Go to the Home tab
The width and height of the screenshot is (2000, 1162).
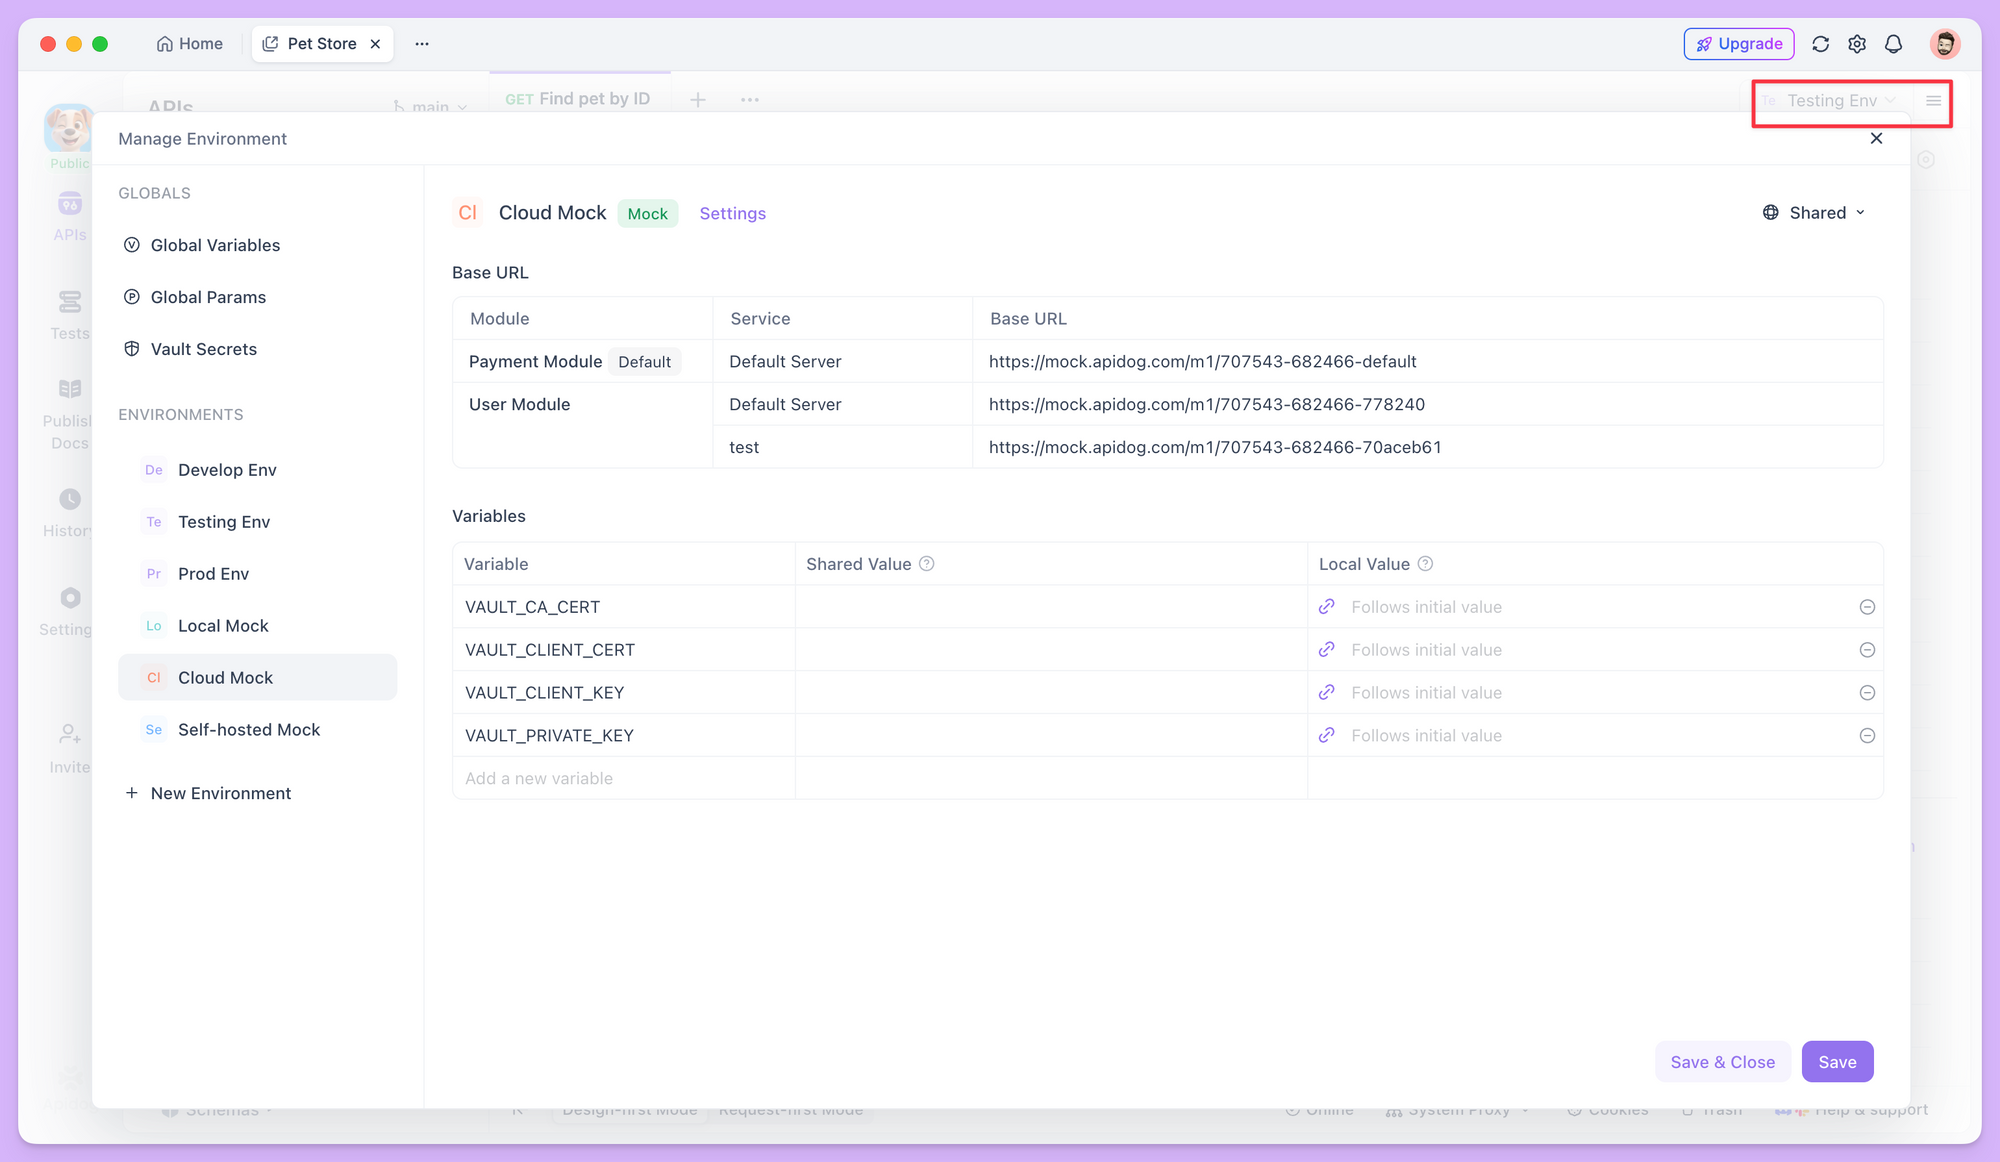coord(190,44)
